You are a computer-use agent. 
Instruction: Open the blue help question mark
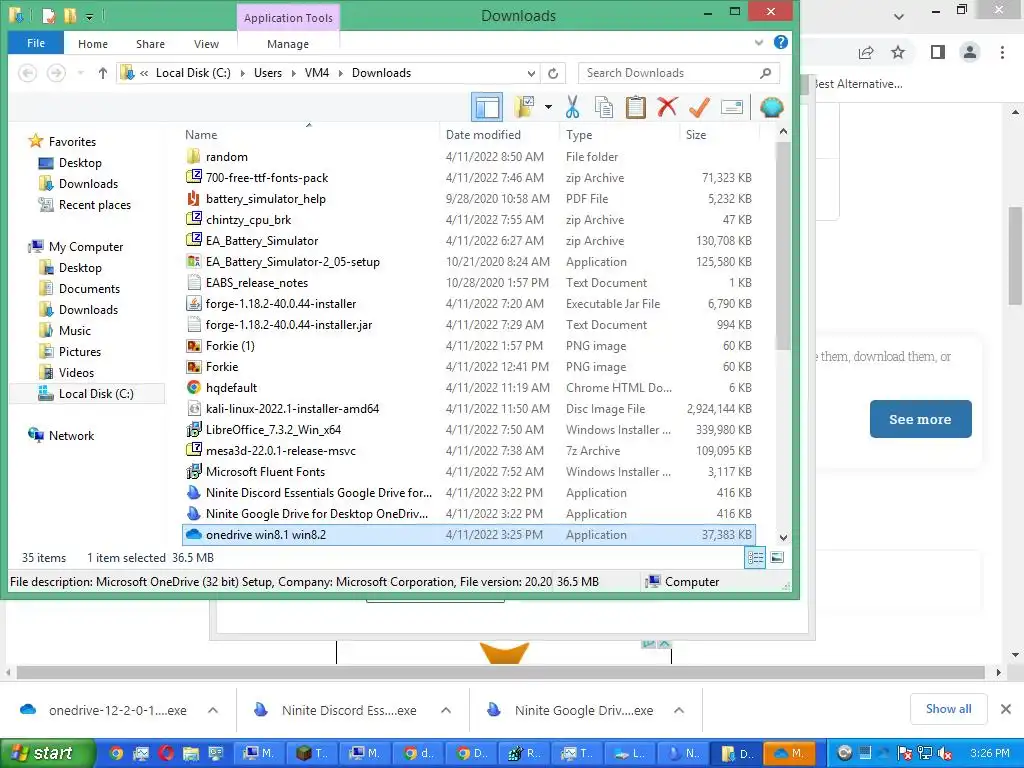[x=780, y=42]
